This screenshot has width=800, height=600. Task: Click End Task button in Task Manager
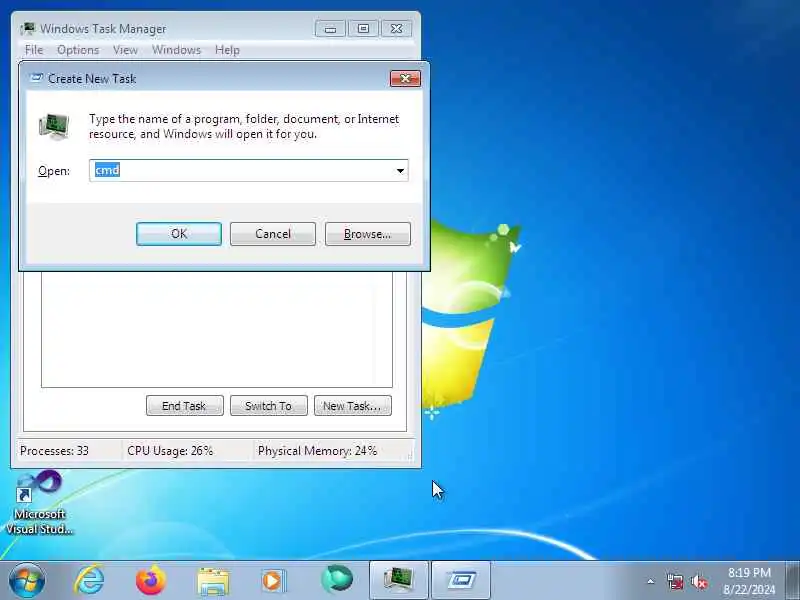coord(184,406)
